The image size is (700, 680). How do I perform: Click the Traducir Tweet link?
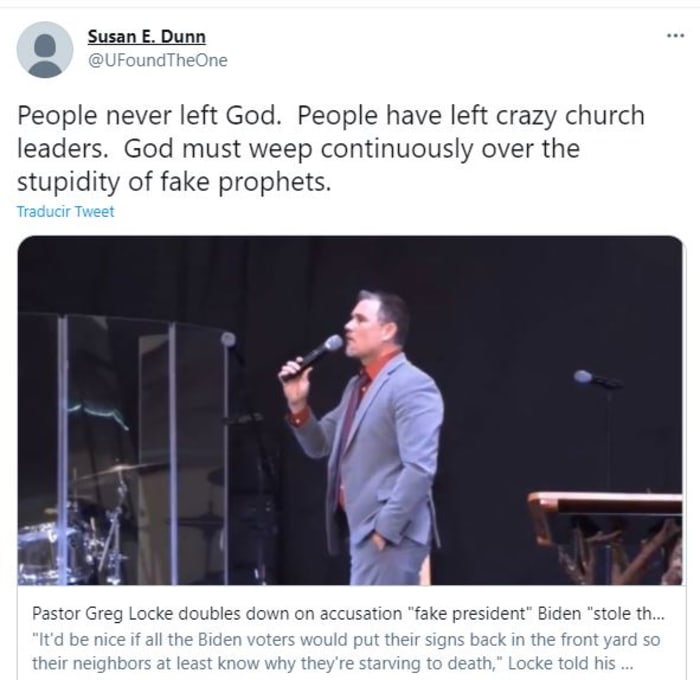[x=66, y=211]
